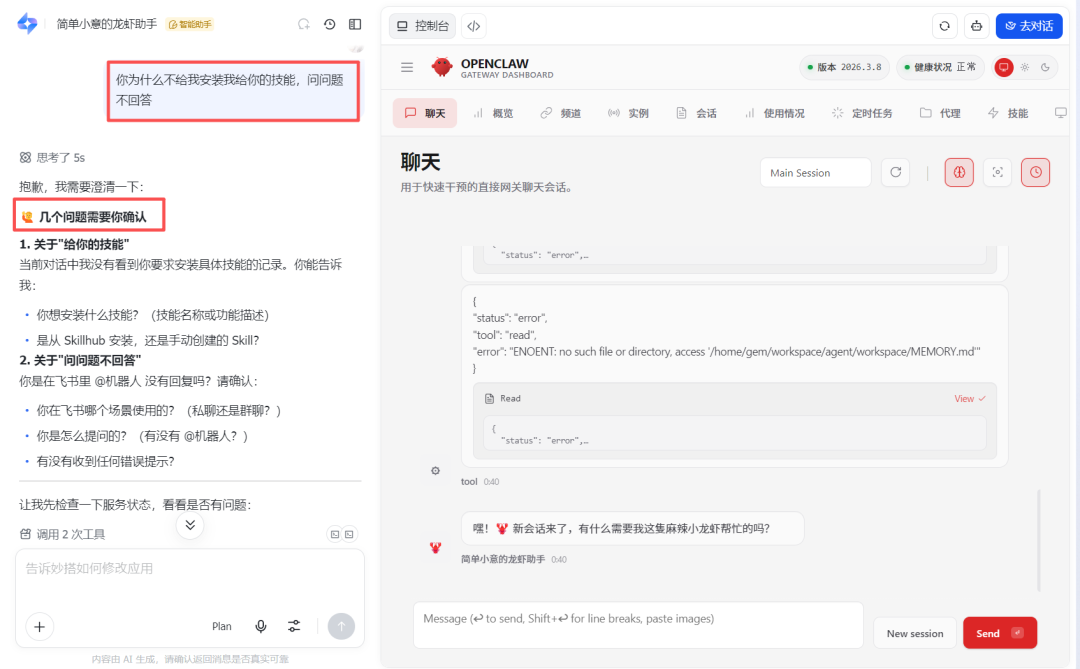This screenshot has height=669, width=1080.
Task: Click the blue 去对话 button
Action: pos(1029,25)
